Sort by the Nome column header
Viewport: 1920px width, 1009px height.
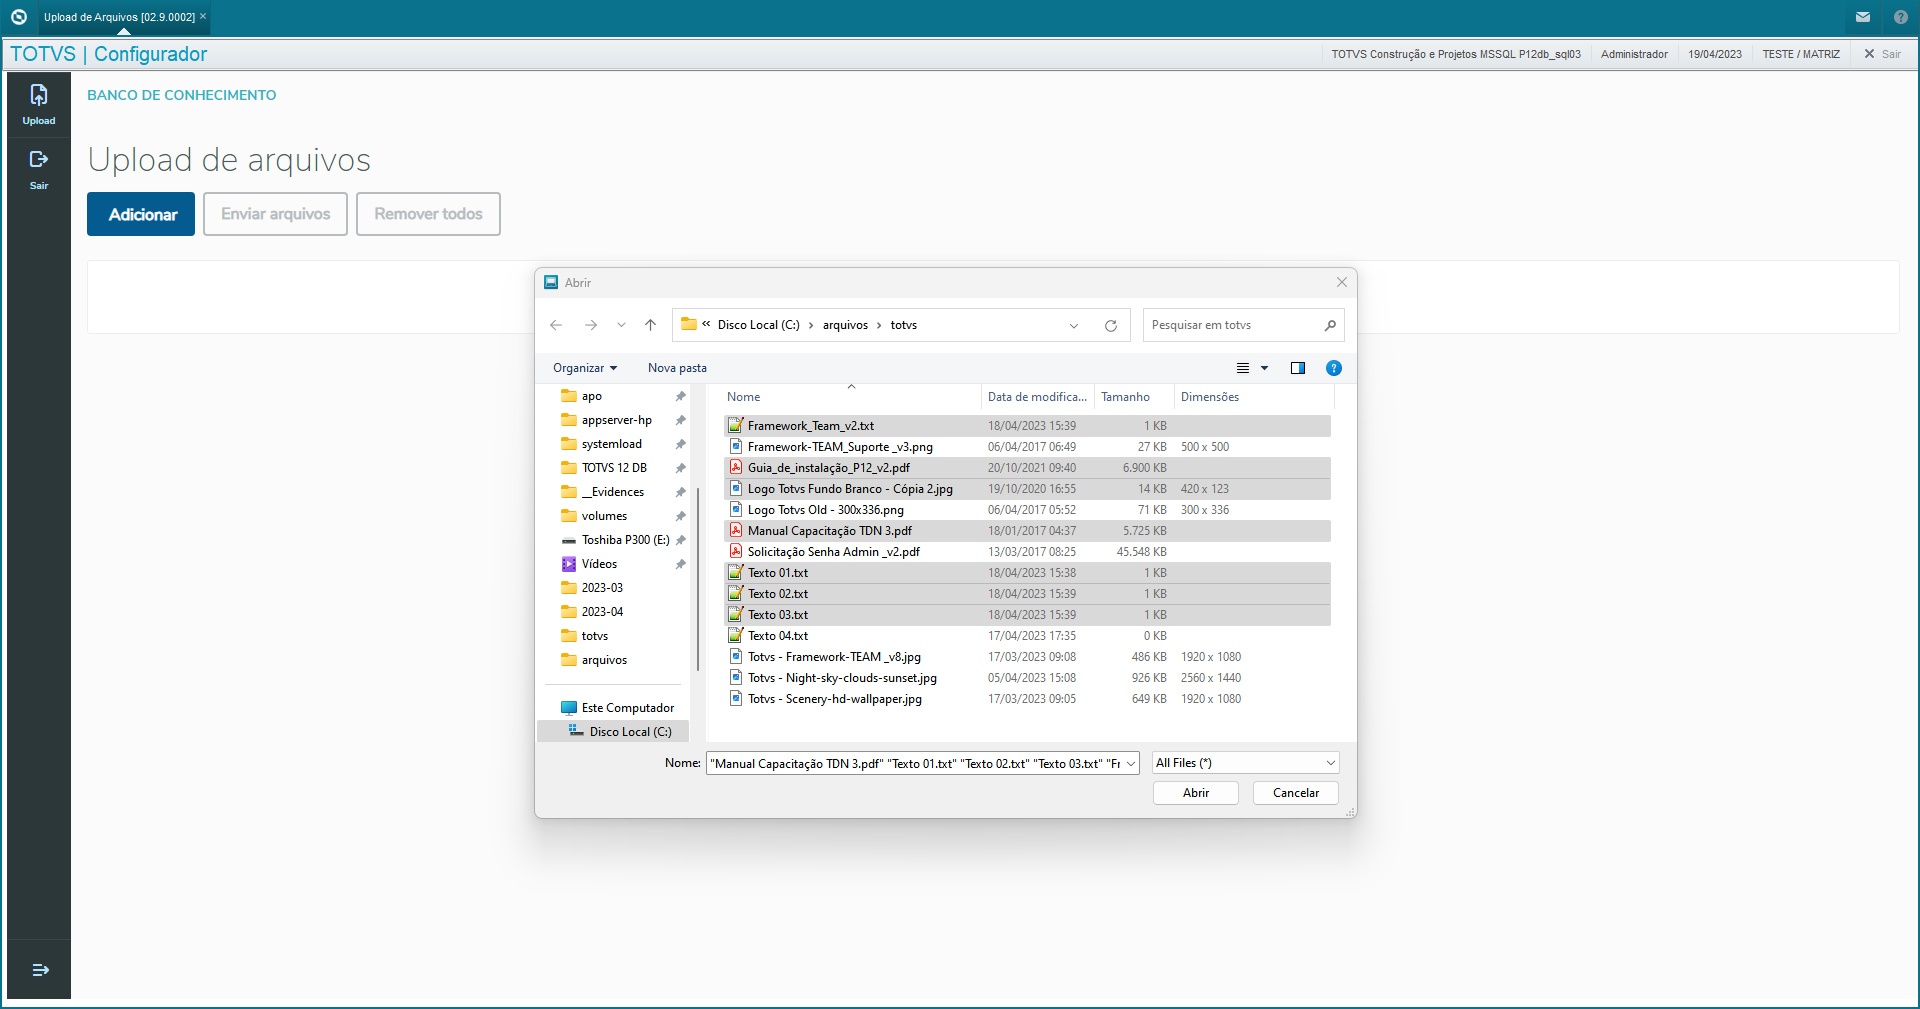(x=850, y=397)
